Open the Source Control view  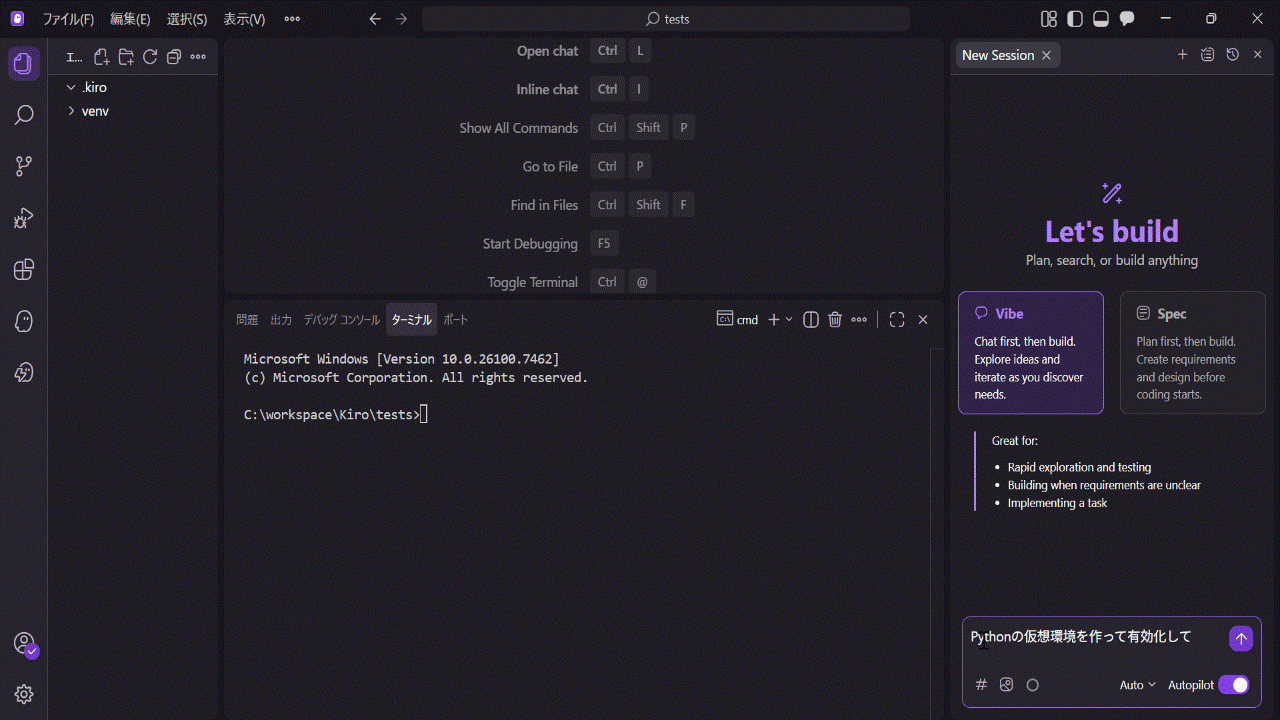point(24,166)
